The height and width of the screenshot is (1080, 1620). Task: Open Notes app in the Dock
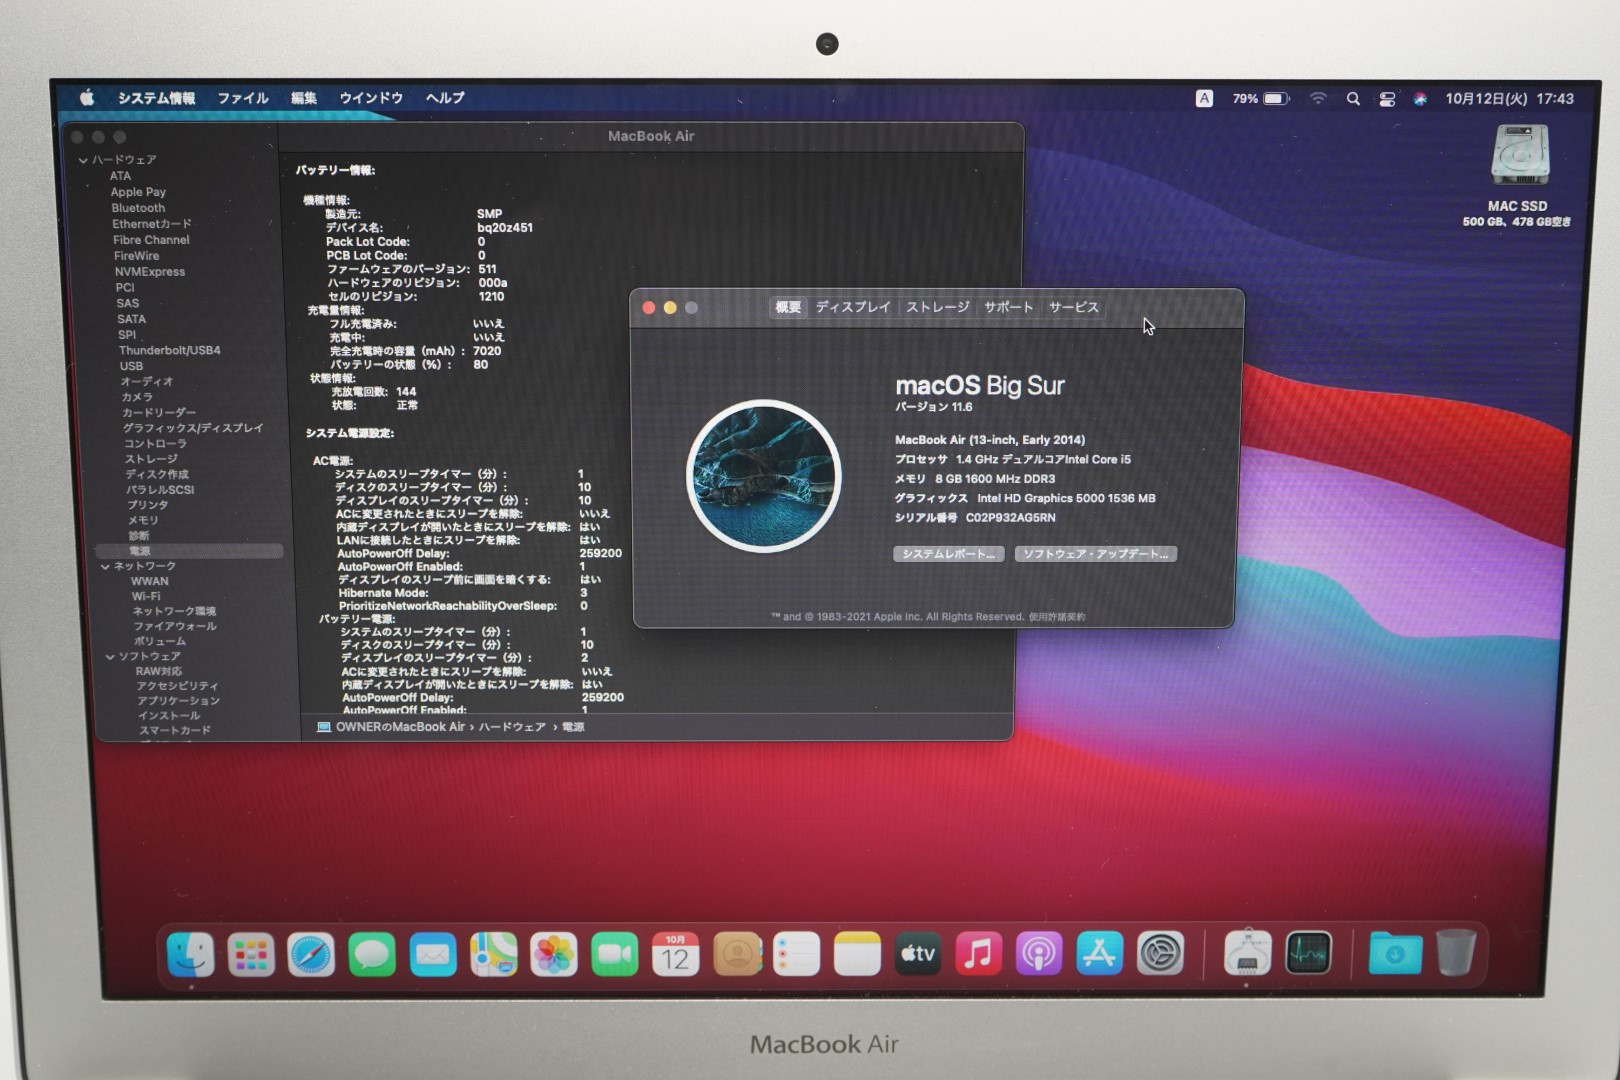coord(857,954)
